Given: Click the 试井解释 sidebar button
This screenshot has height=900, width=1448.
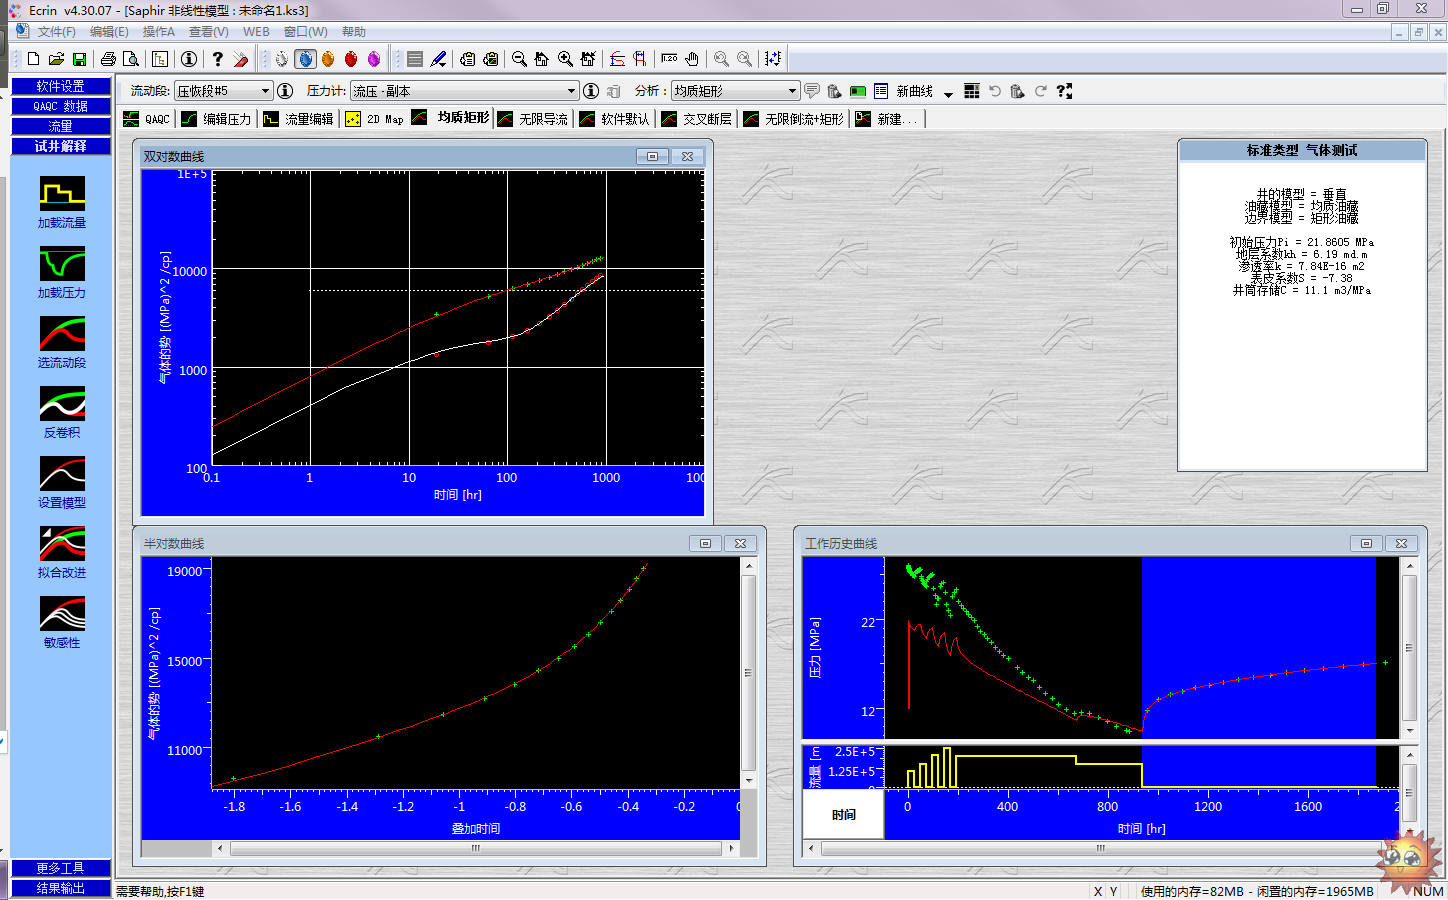Looking at the screenshot, I should (x=61, y=146).
